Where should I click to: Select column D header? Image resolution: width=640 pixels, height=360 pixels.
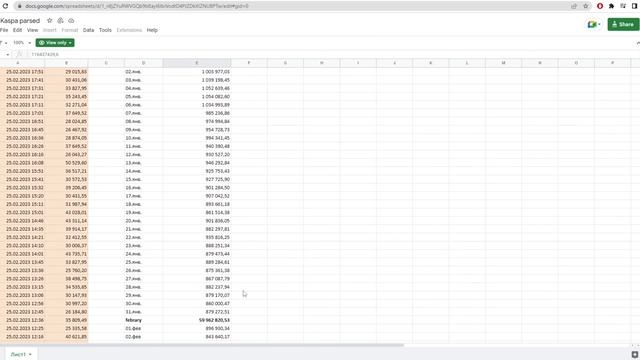click(x=143, y=63)
